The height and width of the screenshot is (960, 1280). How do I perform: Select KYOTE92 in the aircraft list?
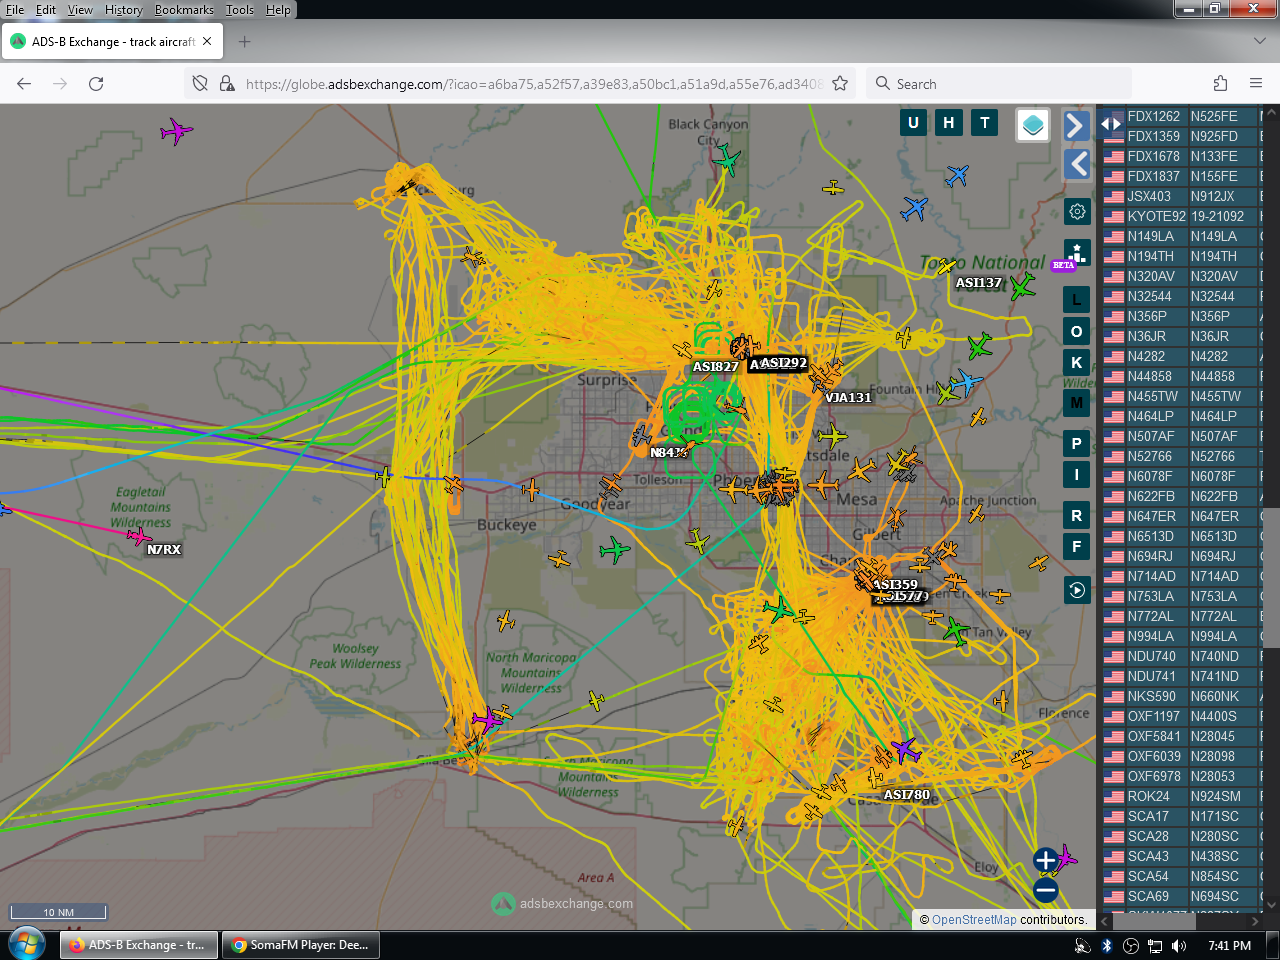click(1157, 216)
